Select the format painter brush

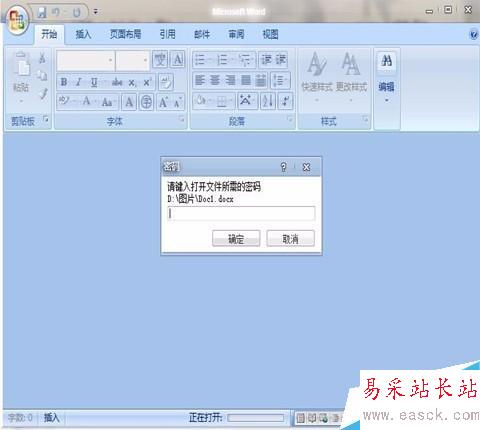43,94
